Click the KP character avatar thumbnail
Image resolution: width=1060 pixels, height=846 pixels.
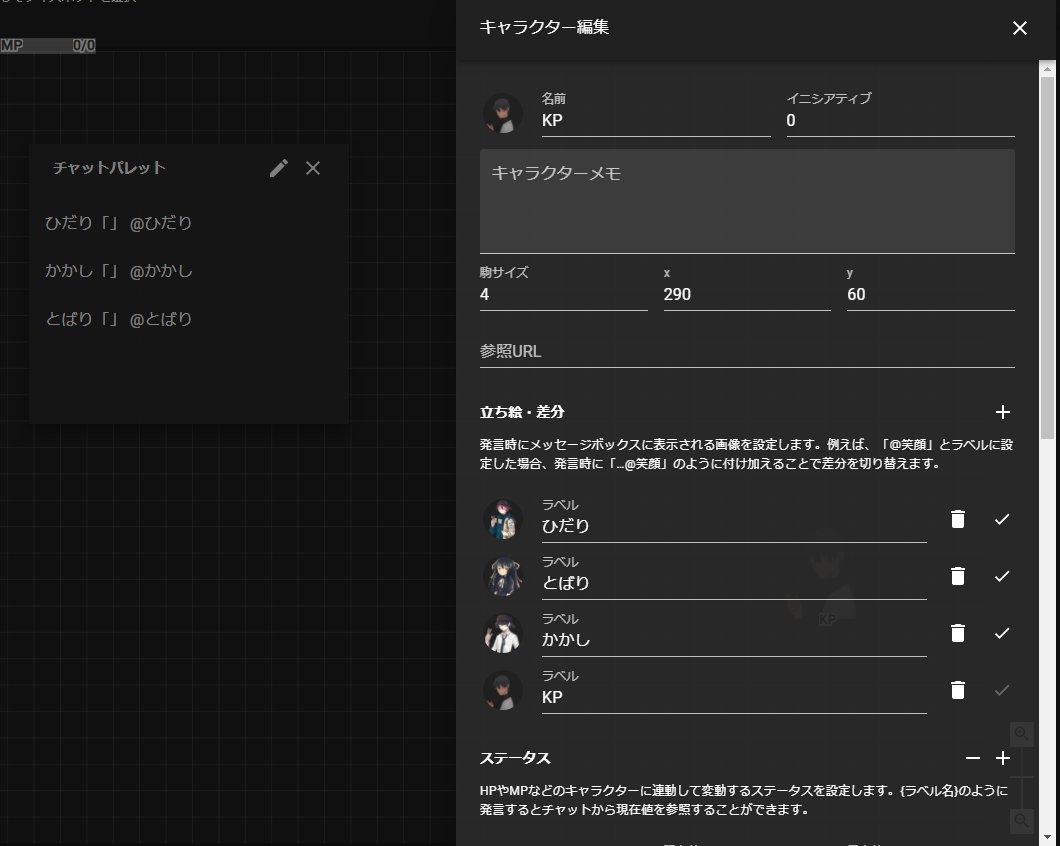point(503,113)
